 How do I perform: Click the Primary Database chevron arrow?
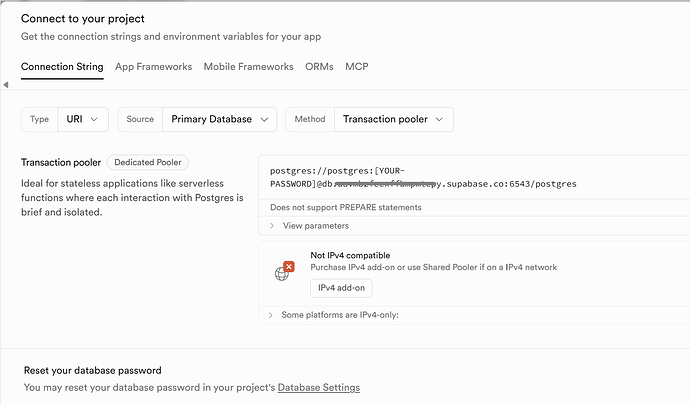pyautogui.click(x=264, y=119)
